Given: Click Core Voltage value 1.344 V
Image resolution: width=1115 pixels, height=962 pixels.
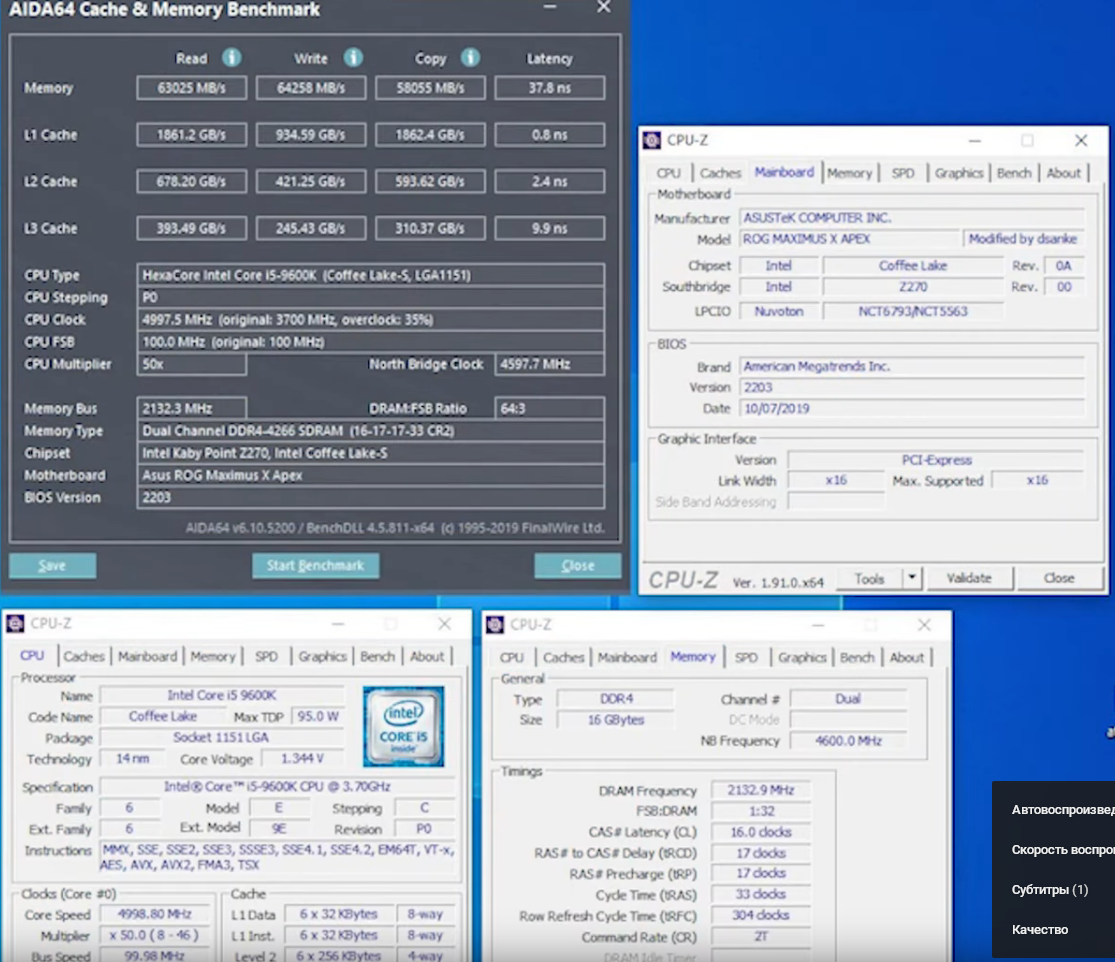Looking at the screenshot, I should click(302, 759).
